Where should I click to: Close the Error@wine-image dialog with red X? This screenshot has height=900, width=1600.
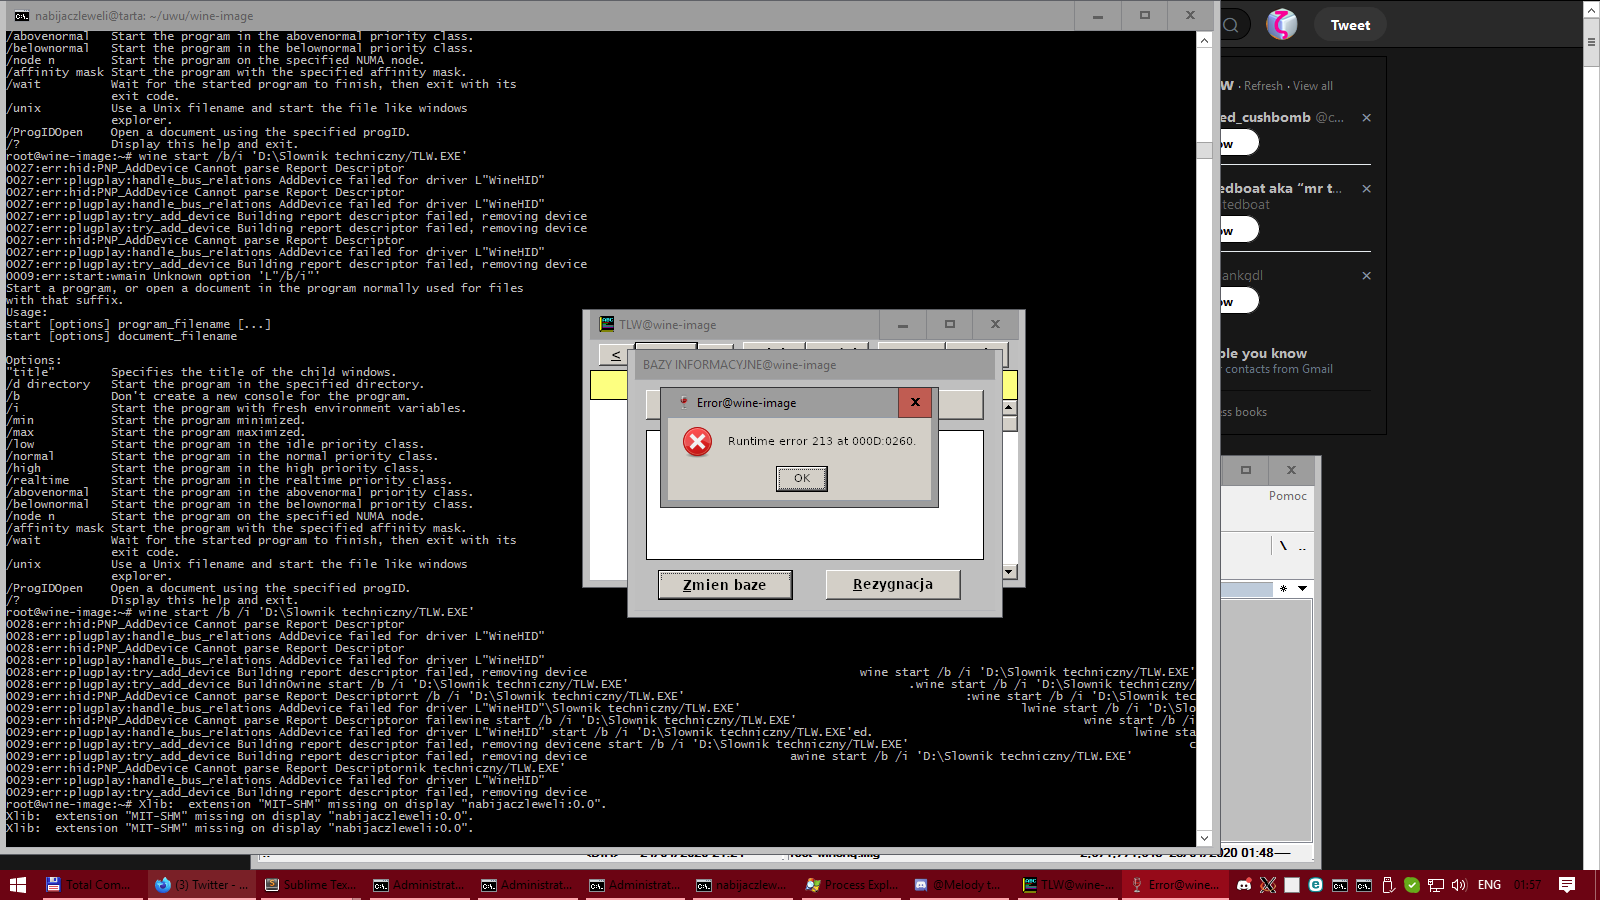(914, 402)
